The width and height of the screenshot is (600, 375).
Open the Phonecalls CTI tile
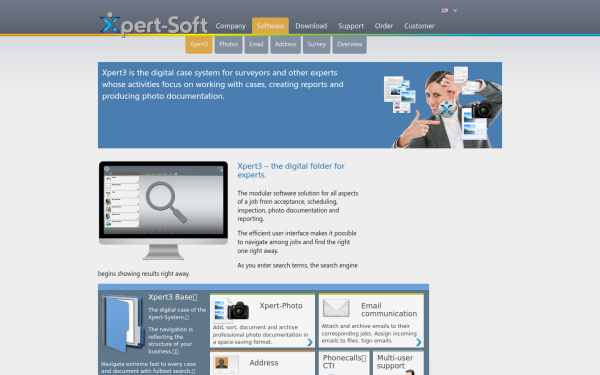pos(344,363)
